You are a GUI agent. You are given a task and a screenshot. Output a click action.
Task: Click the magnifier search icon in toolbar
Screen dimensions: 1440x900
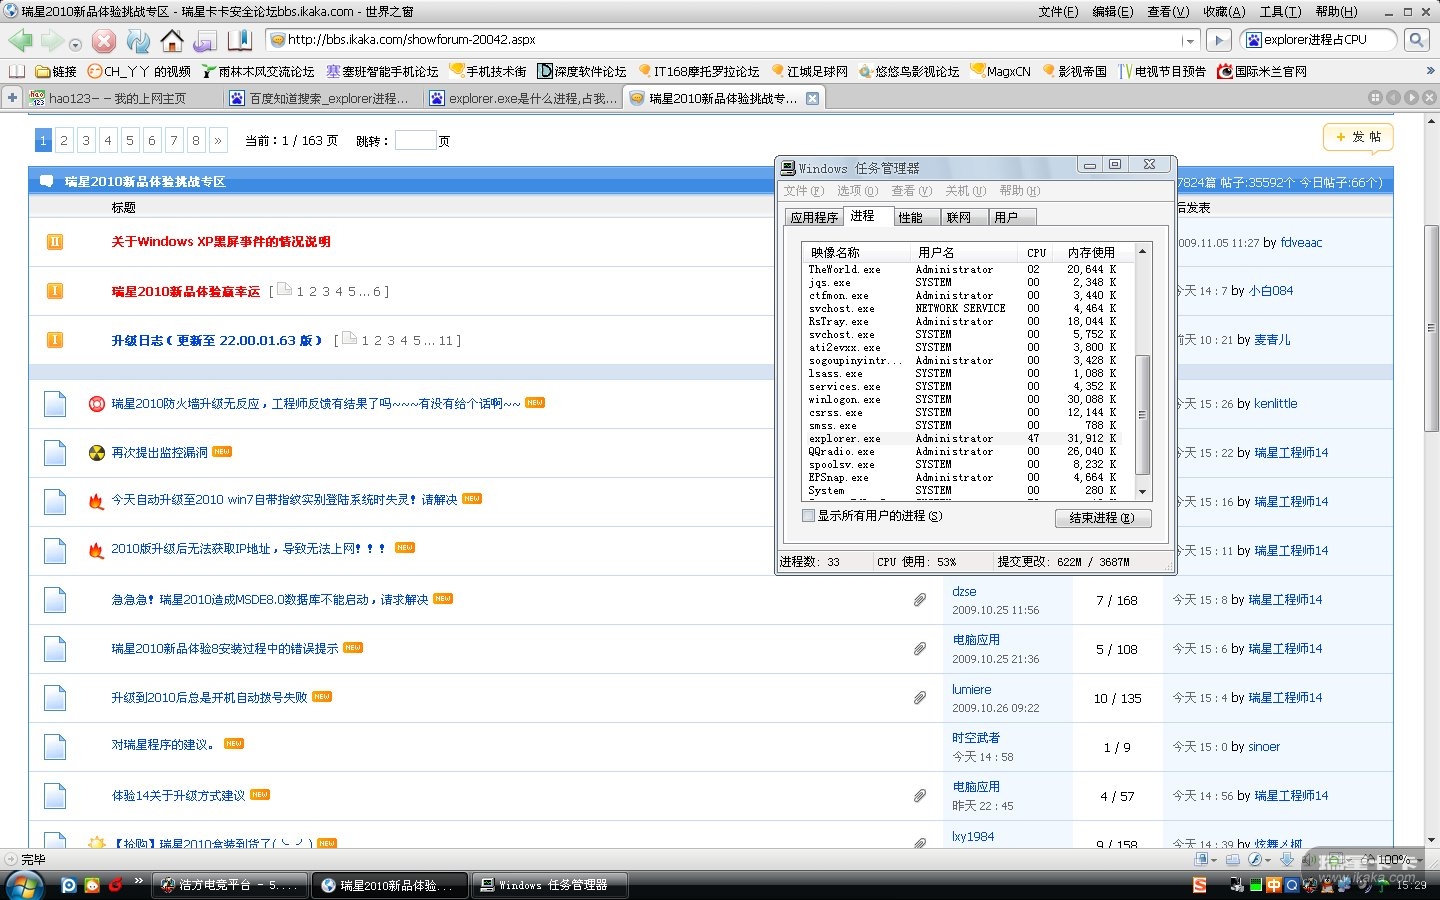pos(1416,40)
